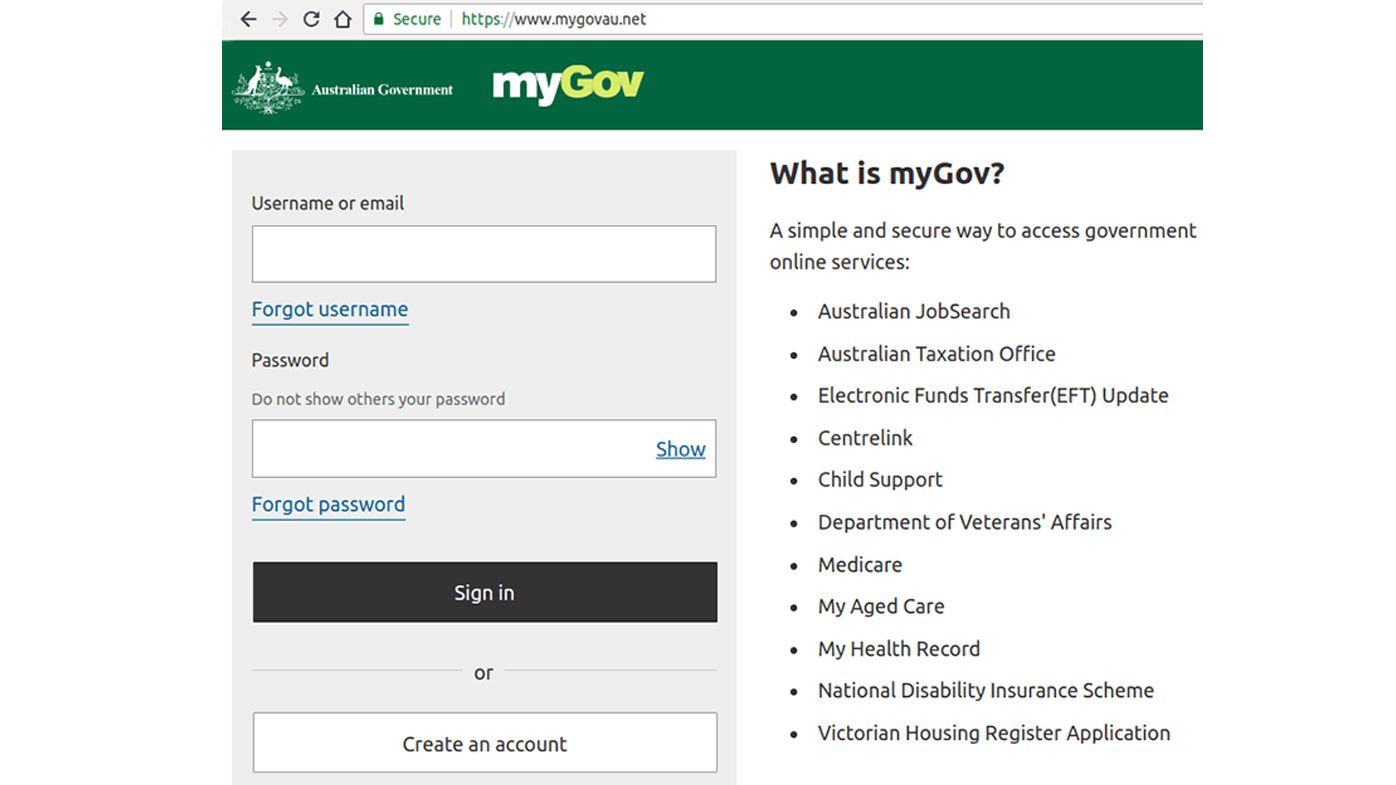This screenshot has height=785, width=1396.
Task: Click the Australian Government crest logo
Action: pos(268,88)
